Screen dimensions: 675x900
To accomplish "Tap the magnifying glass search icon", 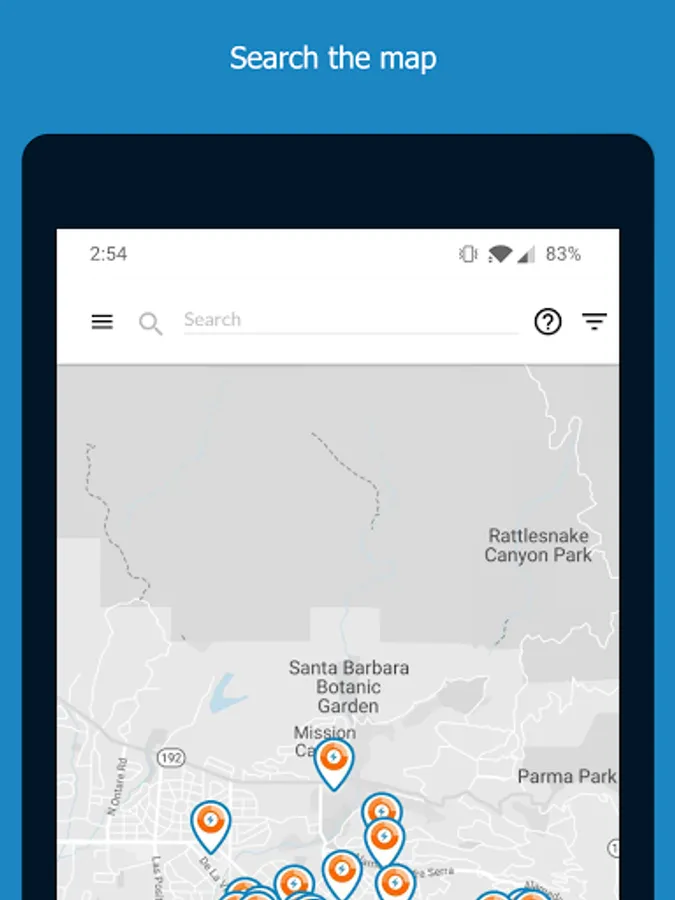I will click(150, 323).
